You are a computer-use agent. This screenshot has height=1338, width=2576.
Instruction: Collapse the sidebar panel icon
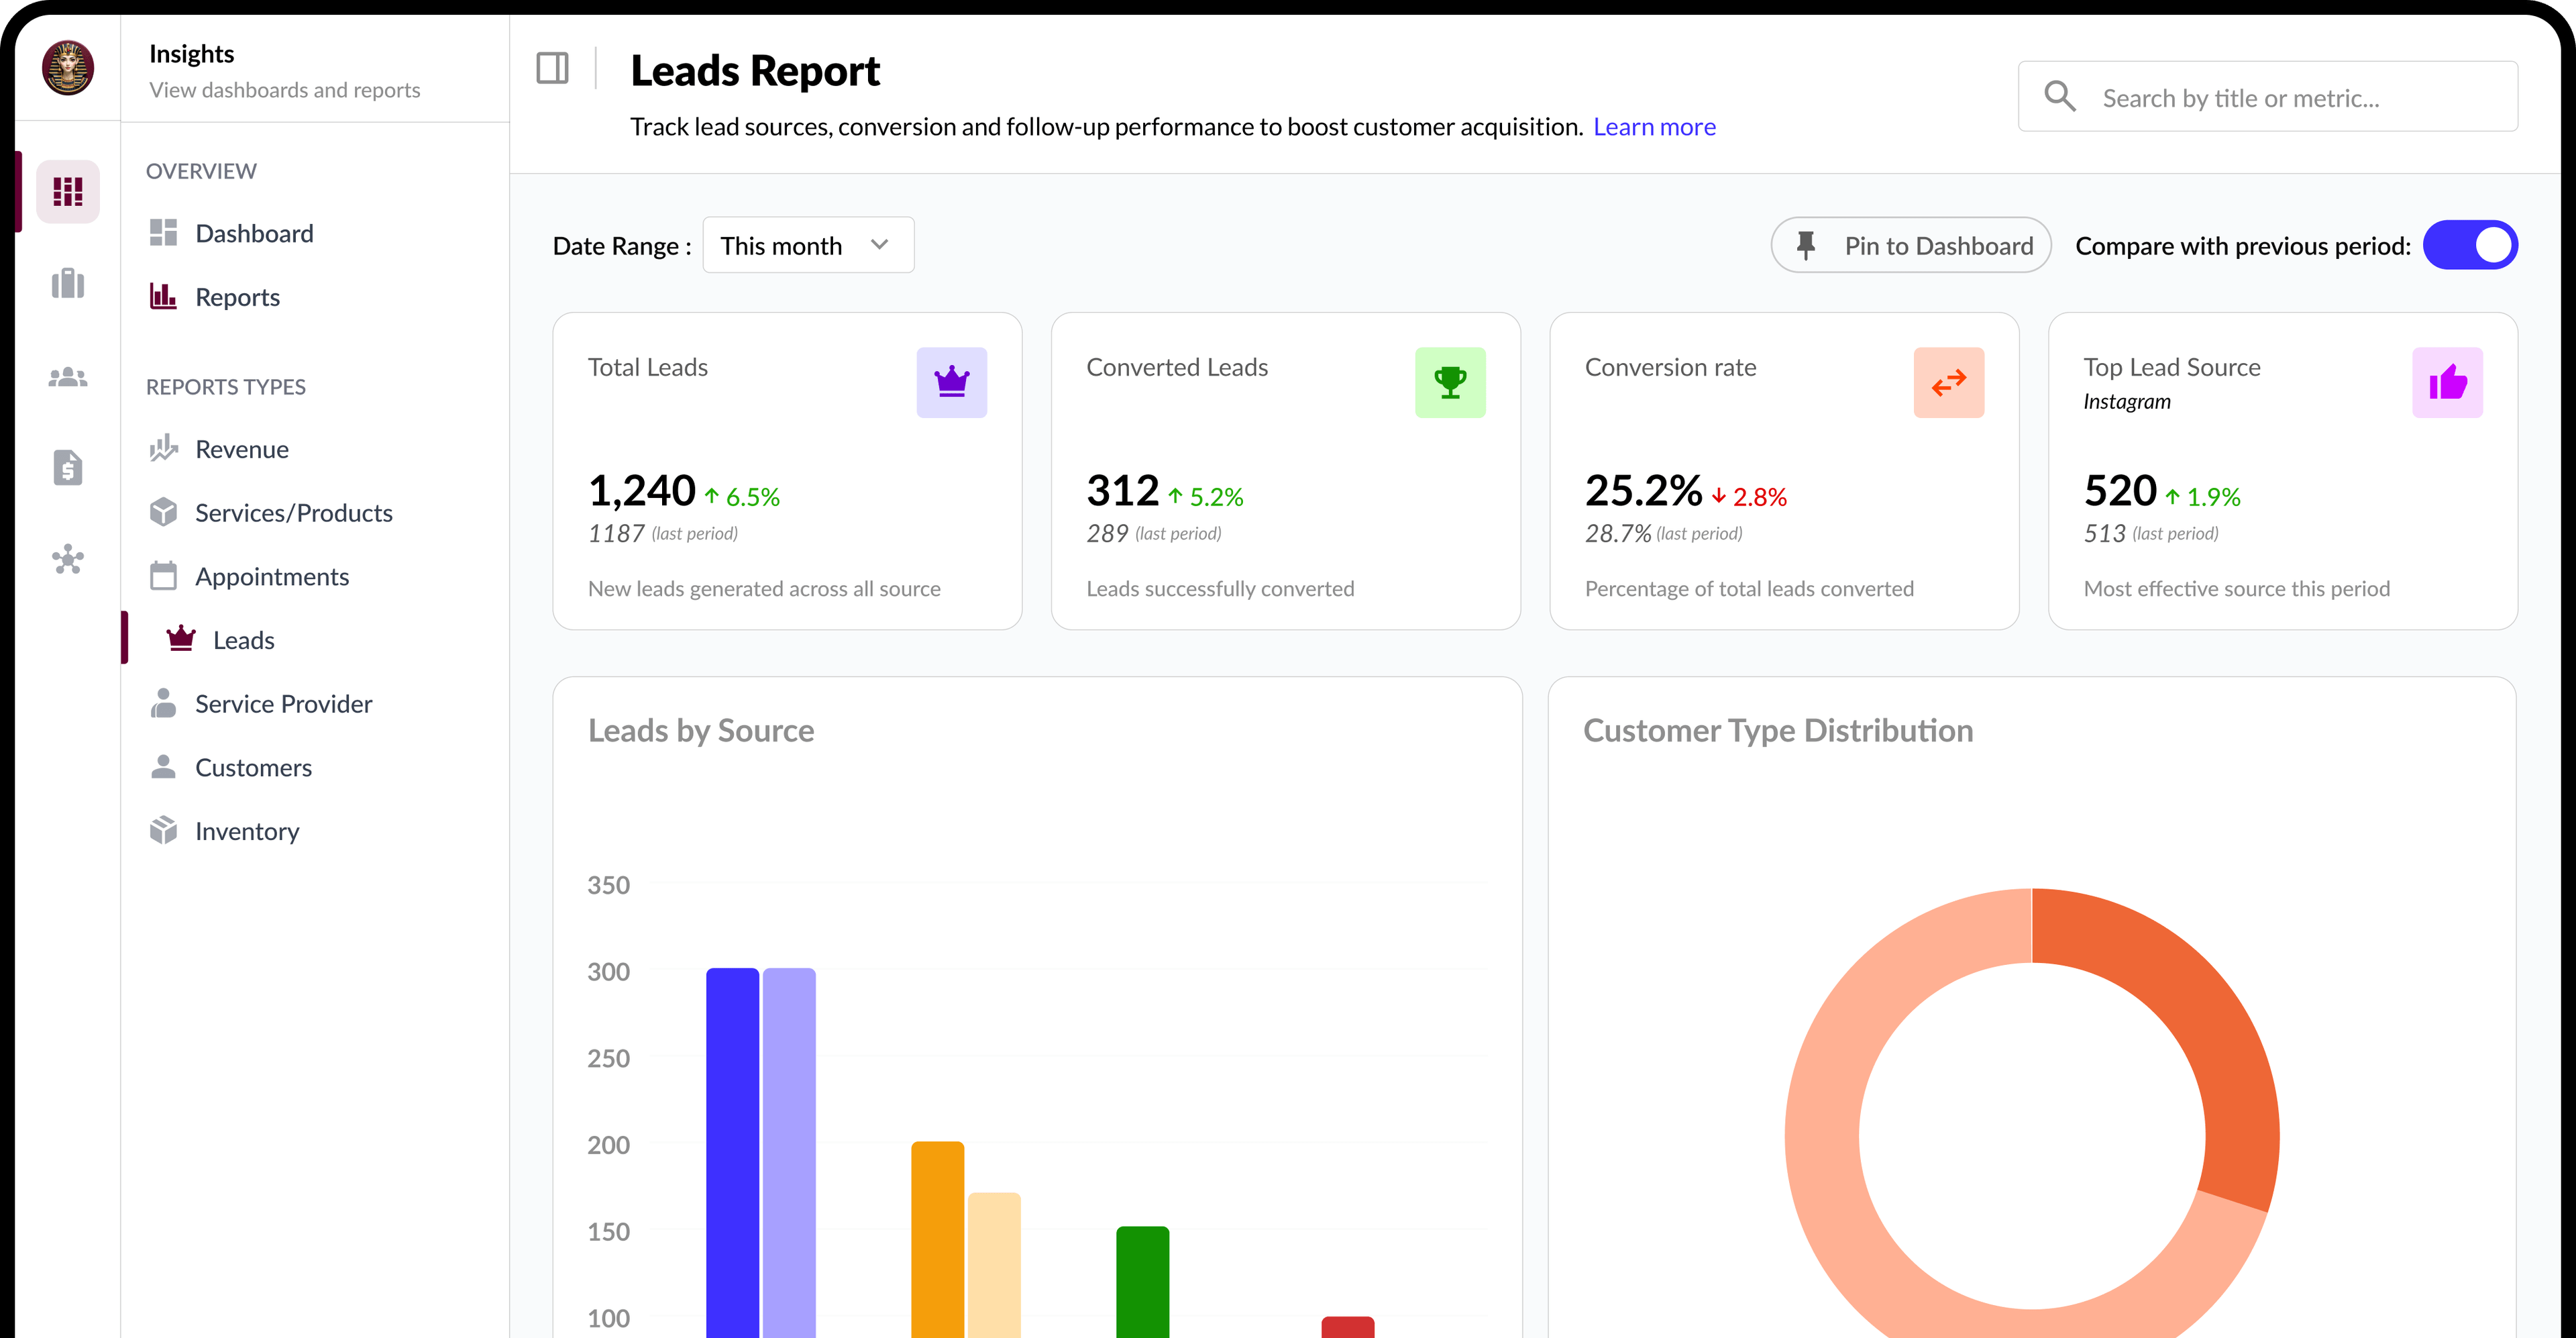pos(552,68)
